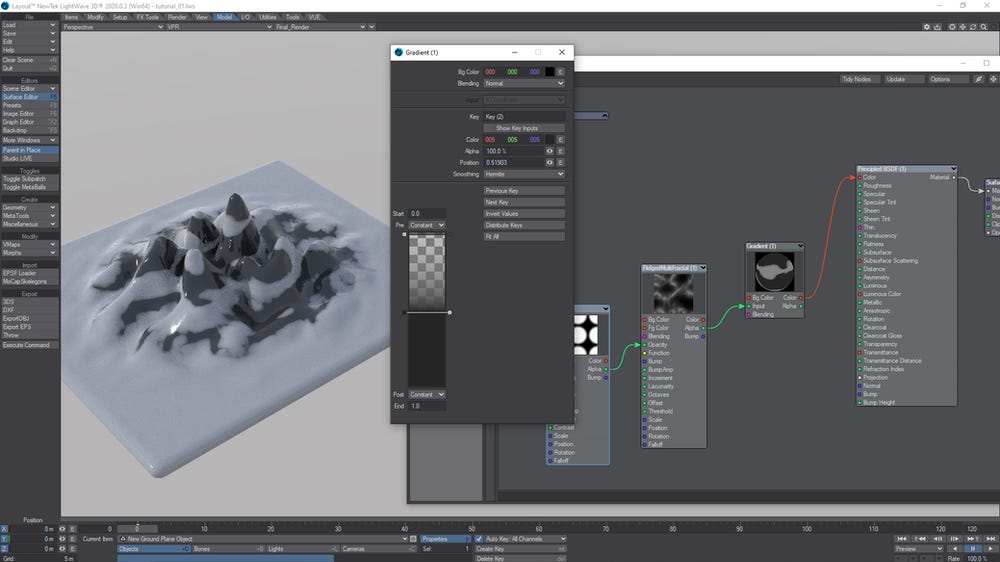Screen dimensions: 1000x562
Task: Click the End value input field
Action: (x=427, y=406)
